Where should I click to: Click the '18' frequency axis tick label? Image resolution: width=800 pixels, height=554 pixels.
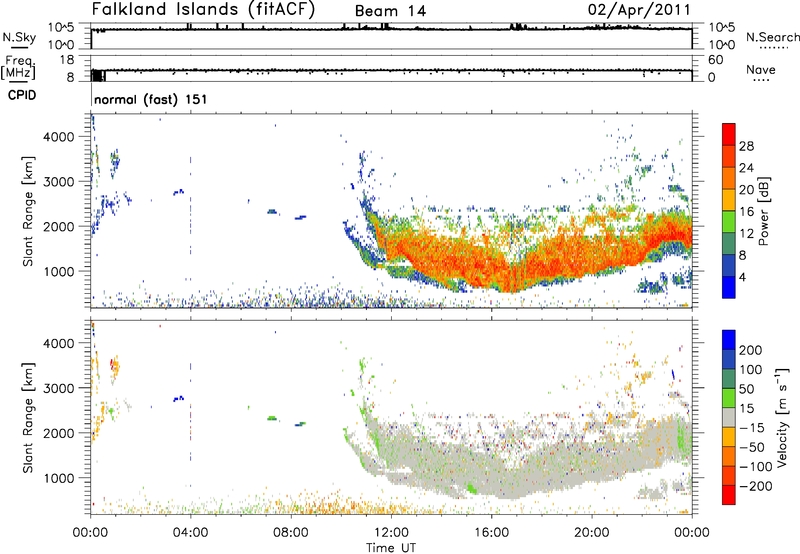point(67,60)
